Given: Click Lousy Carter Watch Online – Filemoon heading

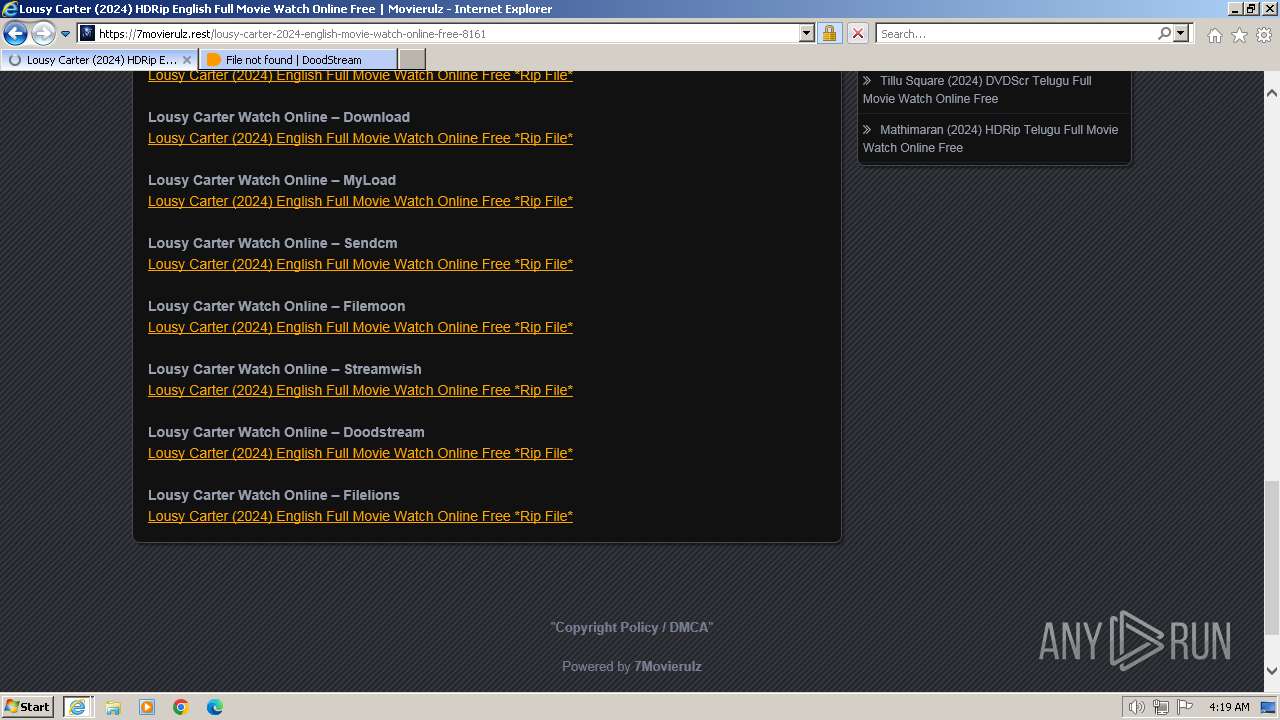Looking at the screenshot, I should pyautogui.click(x=277, y=306).
